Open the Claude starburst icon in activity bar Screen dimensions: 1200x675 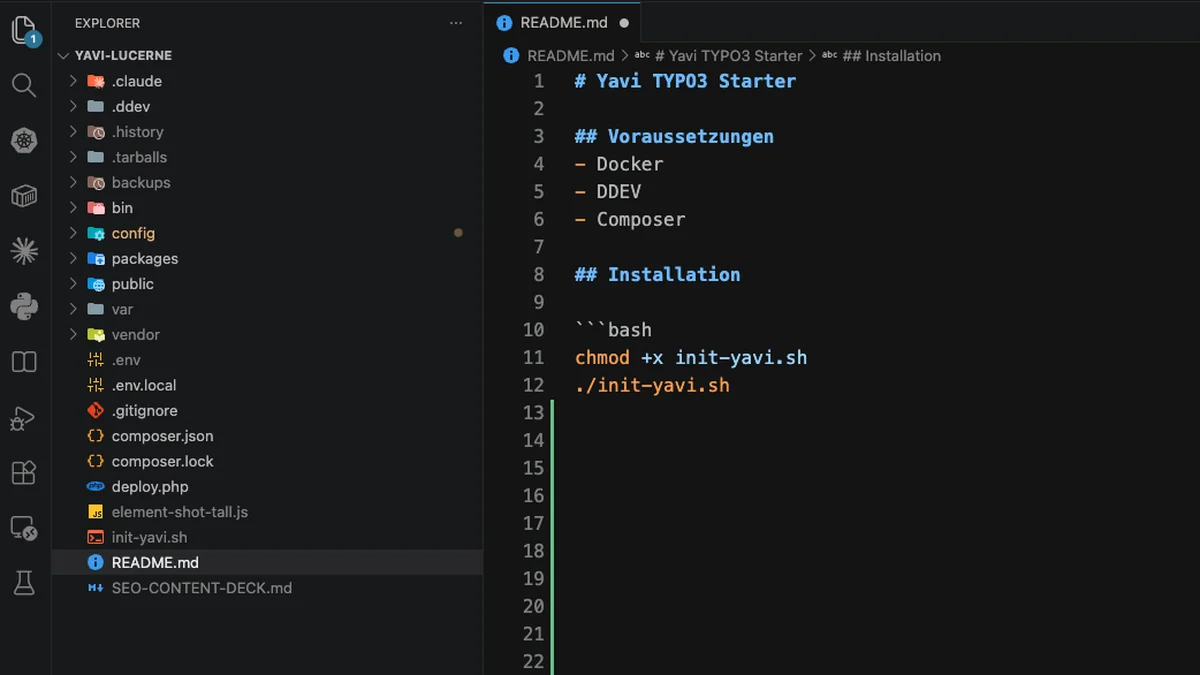pyautogui.click(x=24, y=251)
